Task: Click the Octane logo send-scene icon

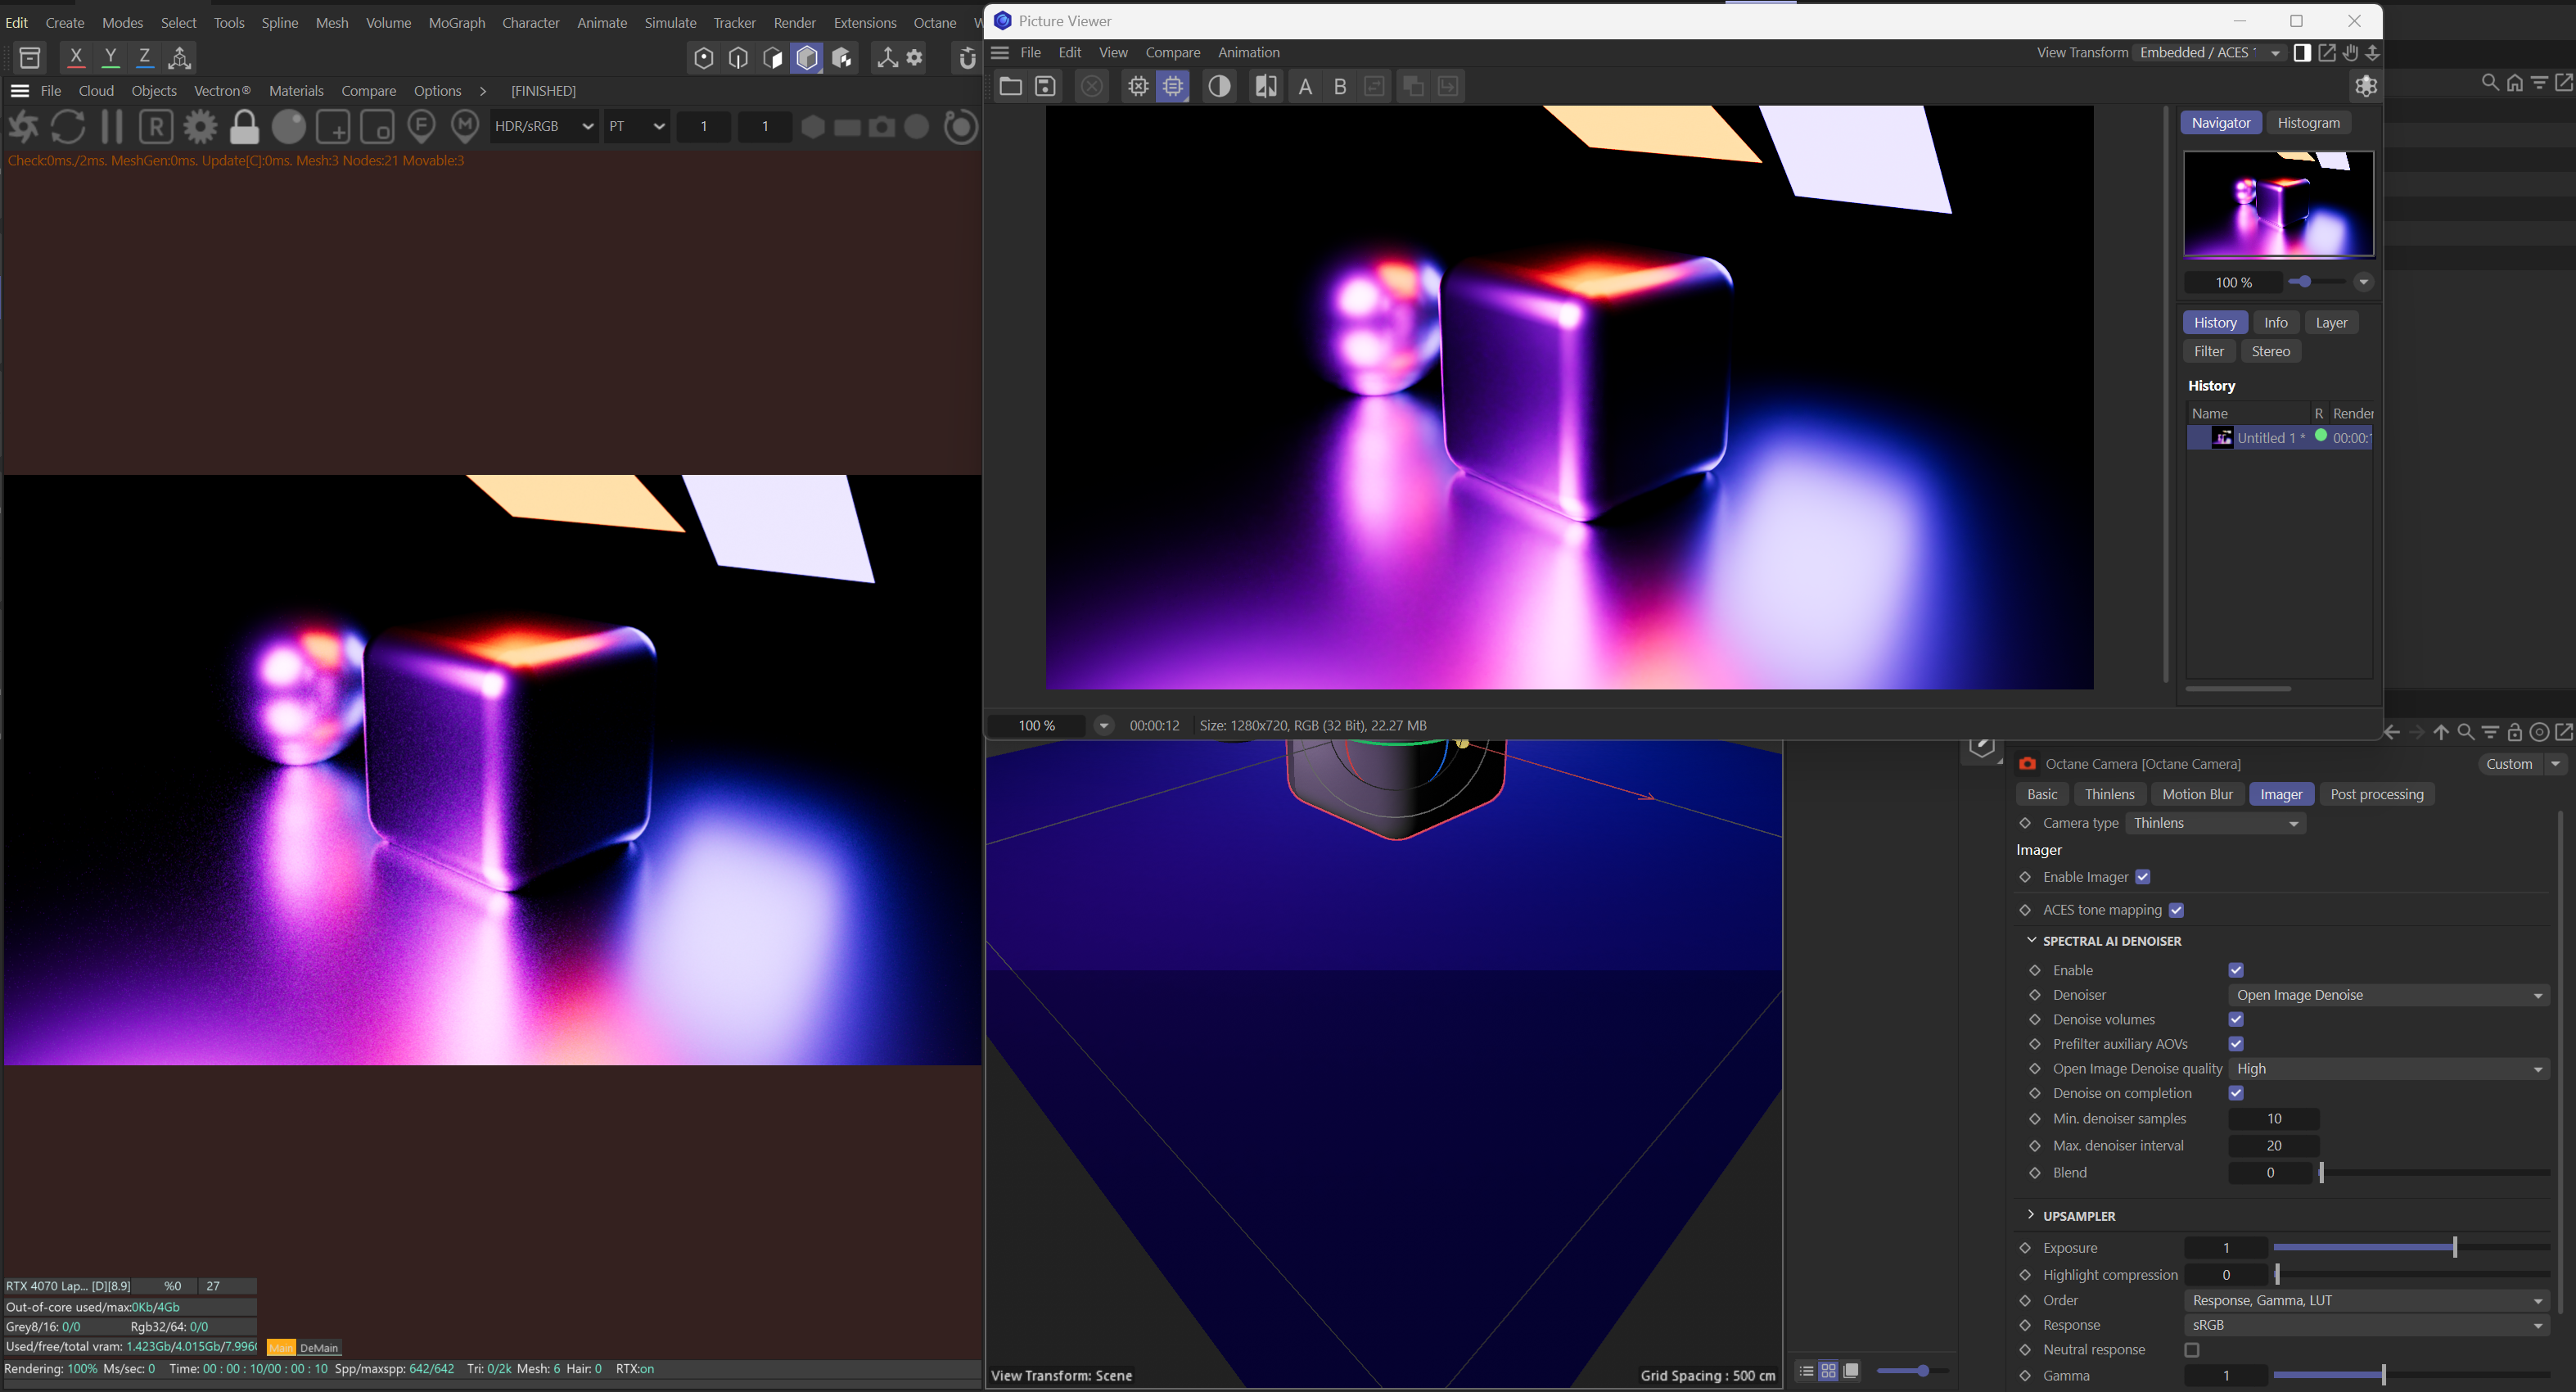Action: 24,127
